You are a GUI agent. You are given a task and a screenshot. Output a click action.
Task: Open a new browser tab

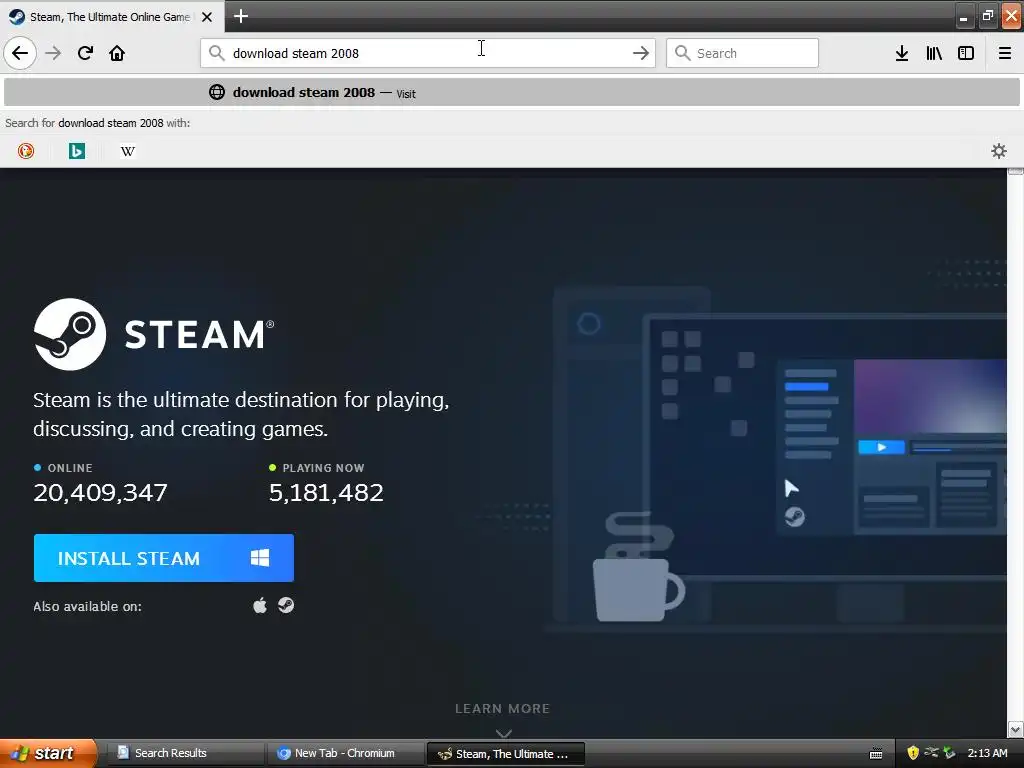click(x=240, y=16)
